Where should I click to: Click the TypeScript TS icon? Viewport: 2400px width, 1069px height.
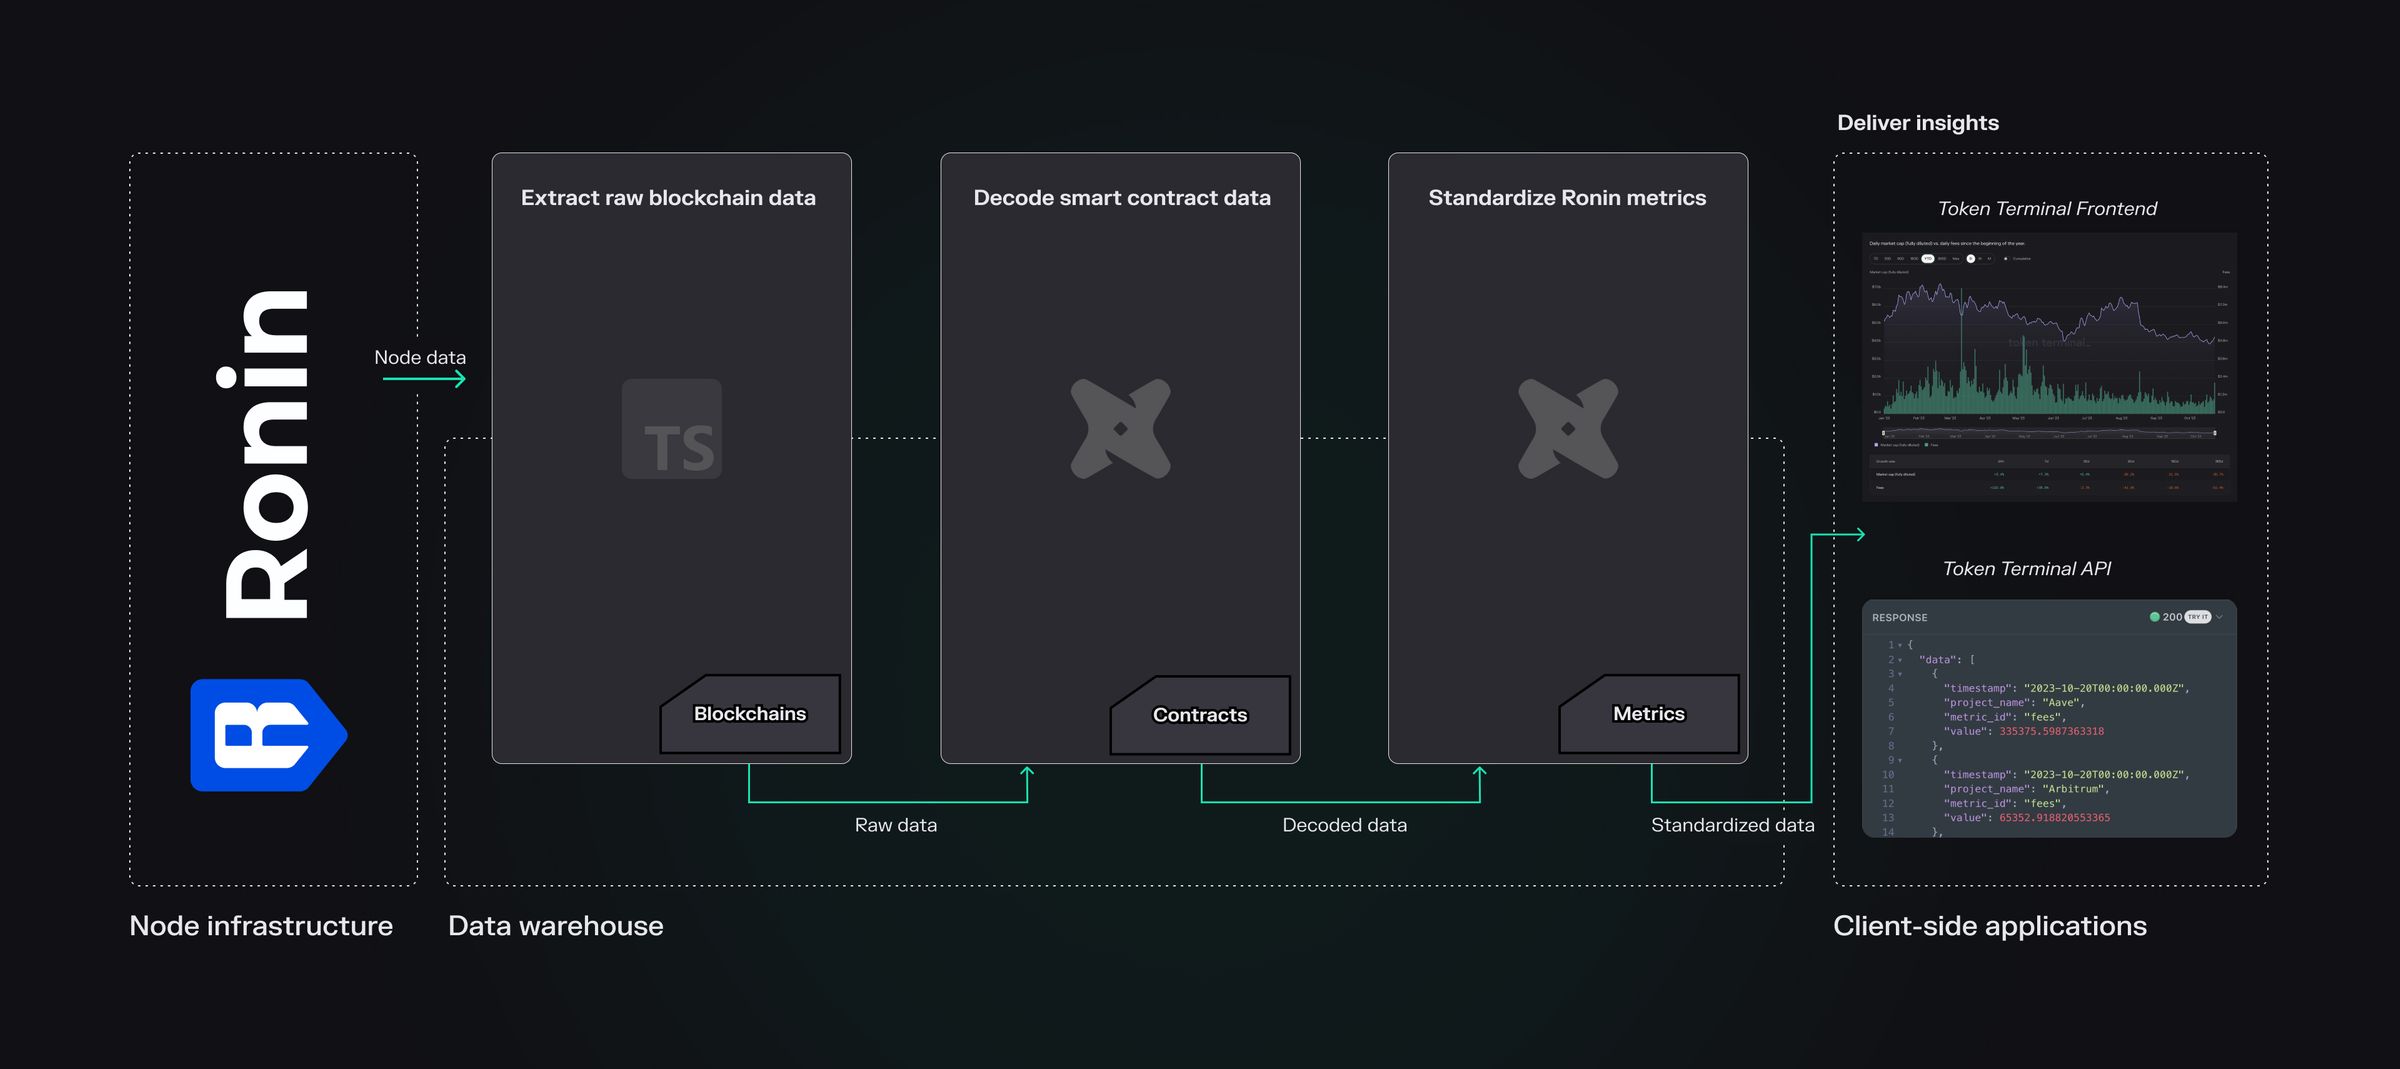tap(672, 429)
